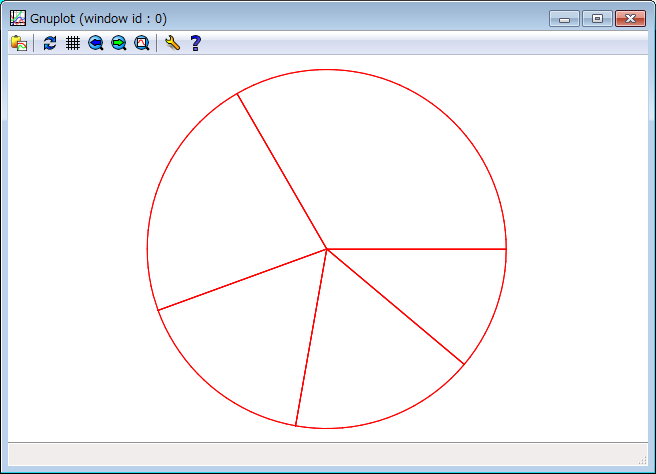This screenshot has height=474, width=656.
Task: Minimize the Gnuplot window
Action: [x=564, y=19]
